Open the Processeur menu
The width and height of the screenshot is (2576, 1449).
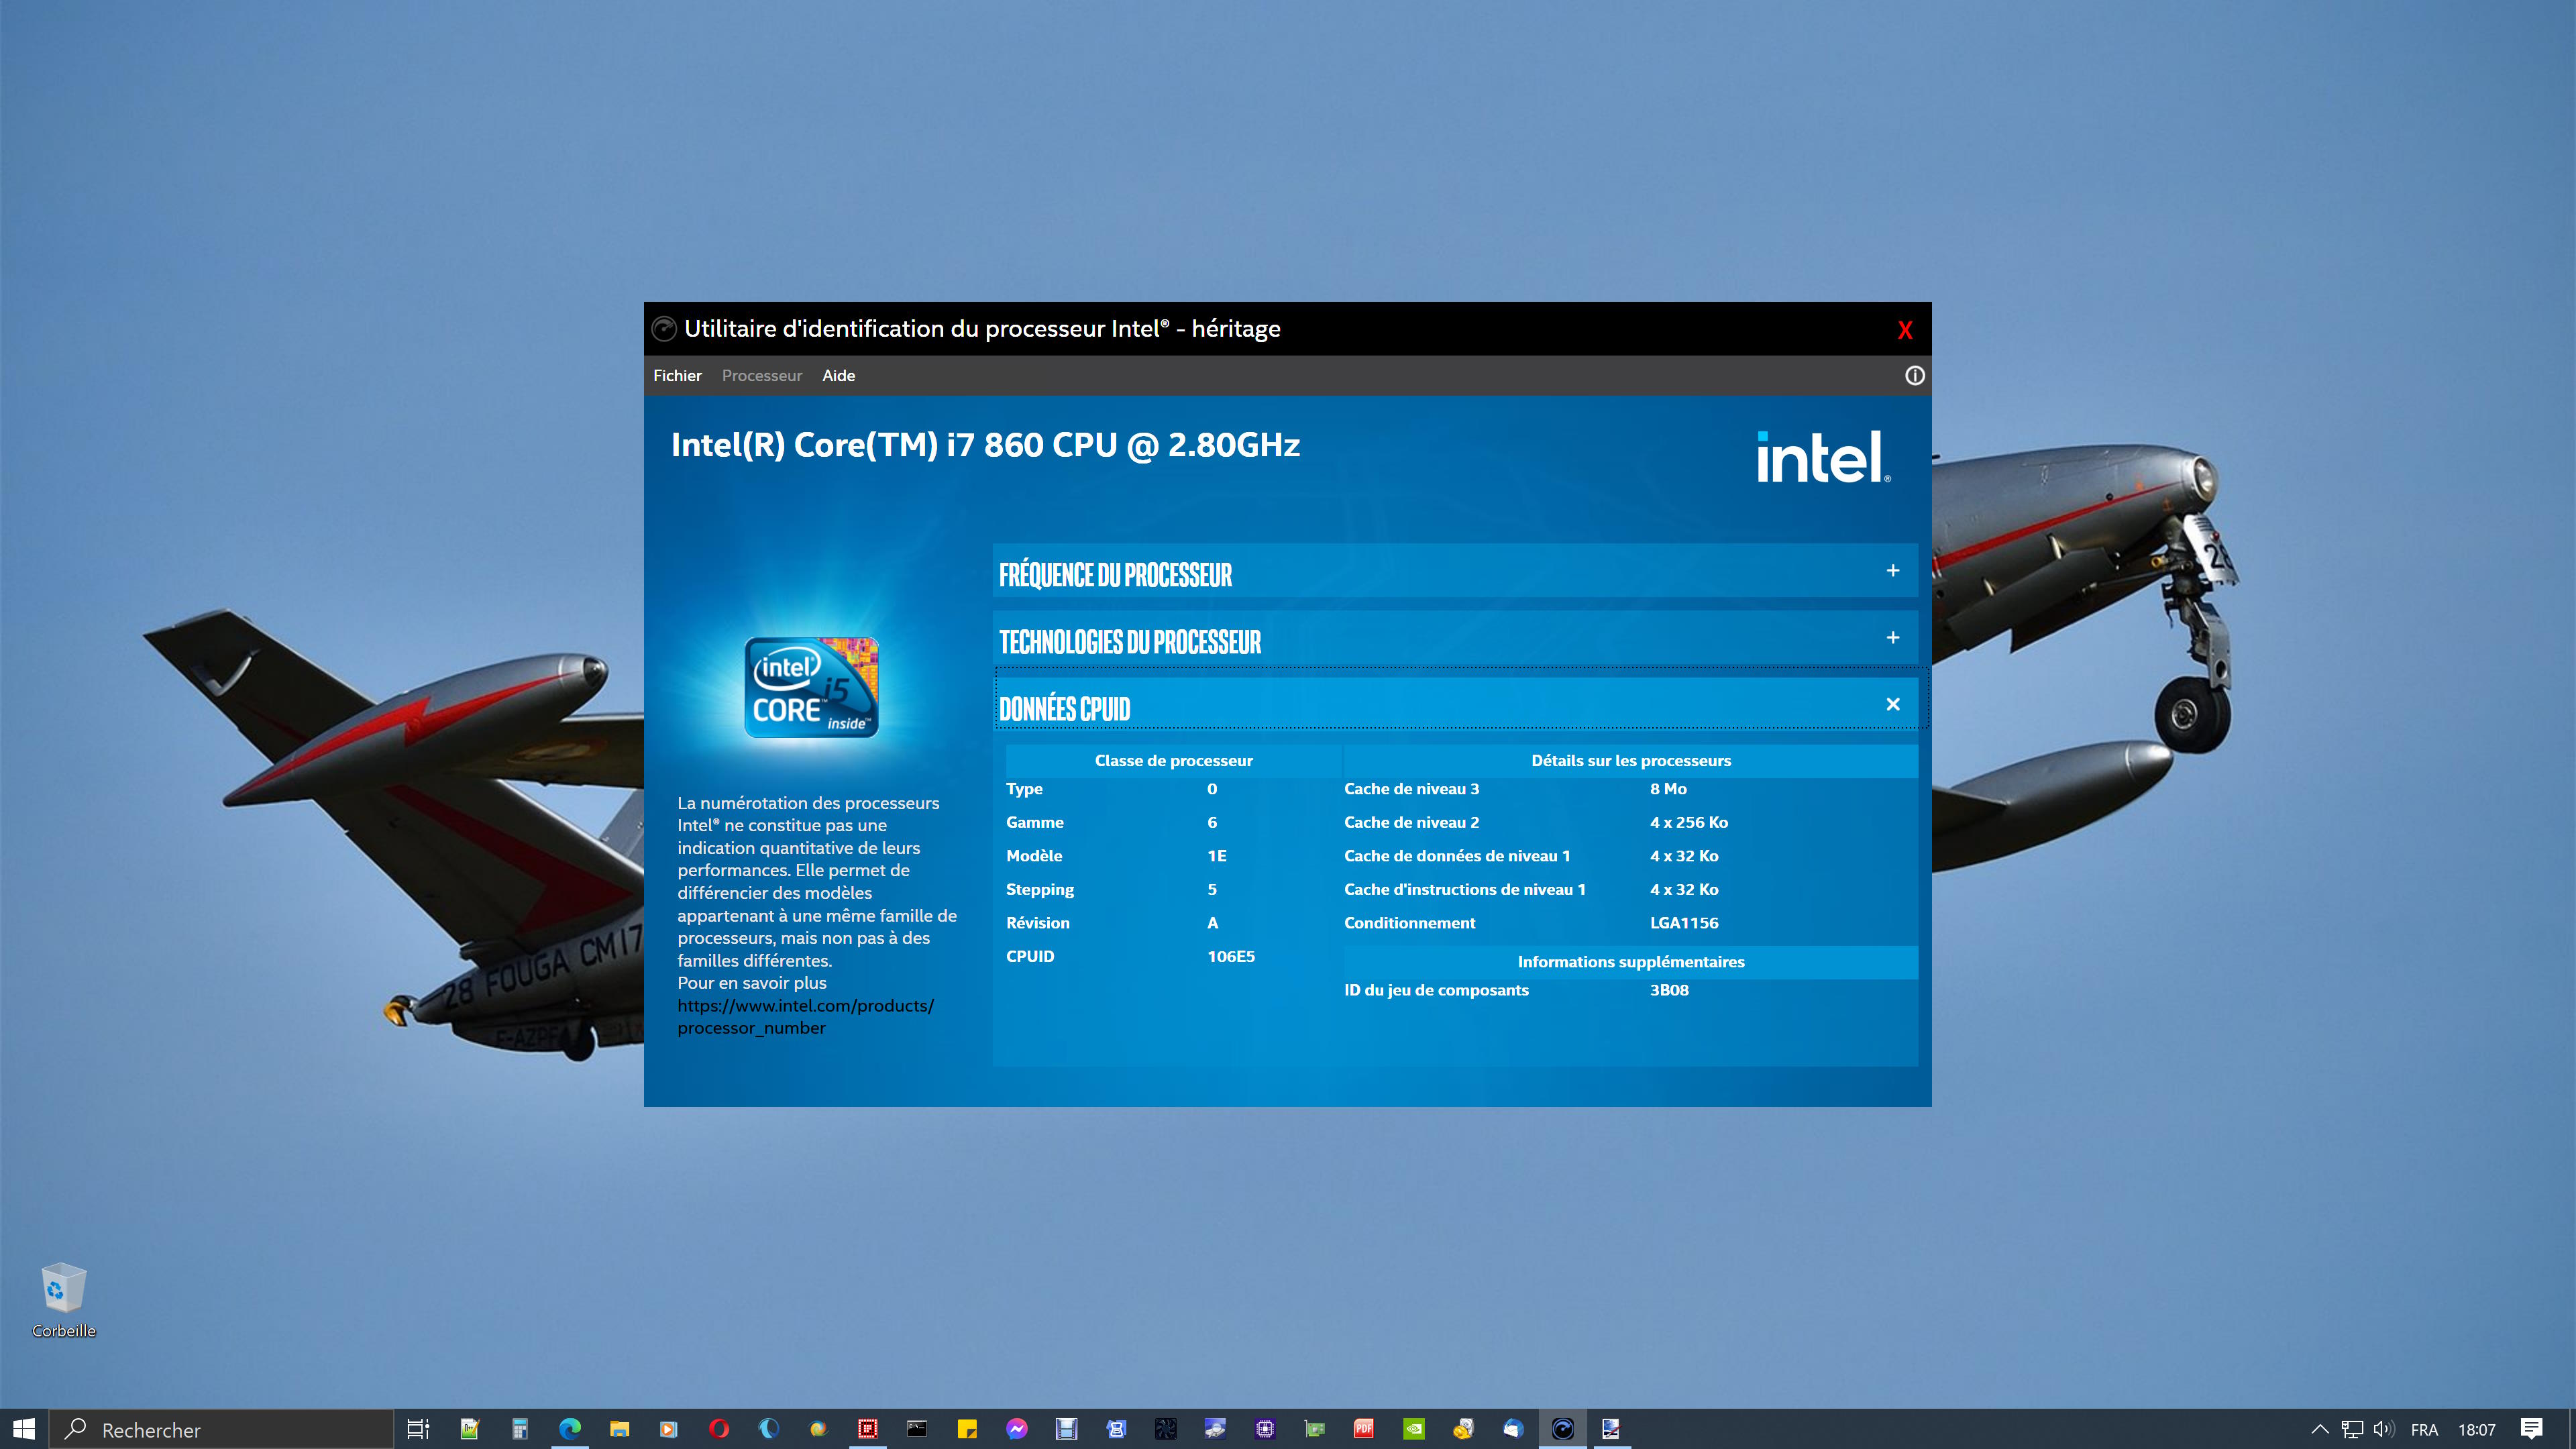click(x=762, y=375)
